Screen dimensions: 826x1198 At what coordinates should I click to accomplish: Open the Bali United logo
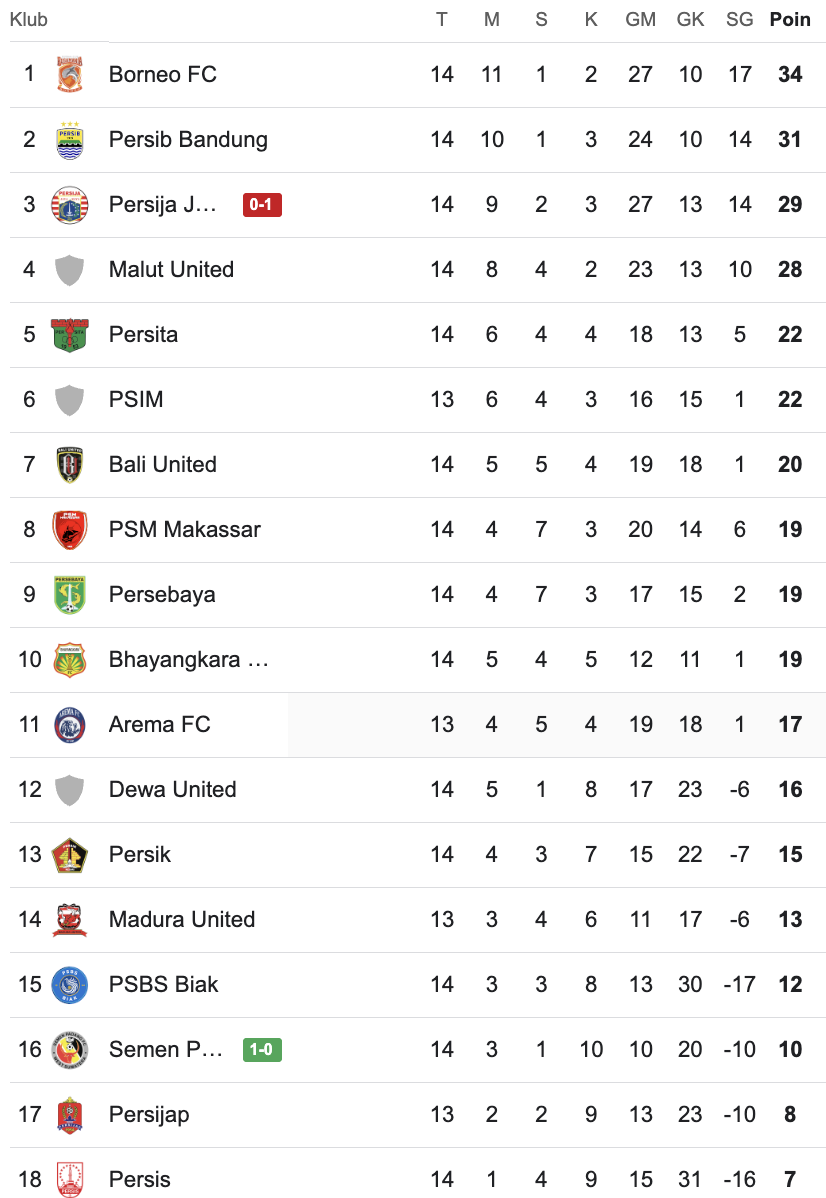[x=69, y=465]
